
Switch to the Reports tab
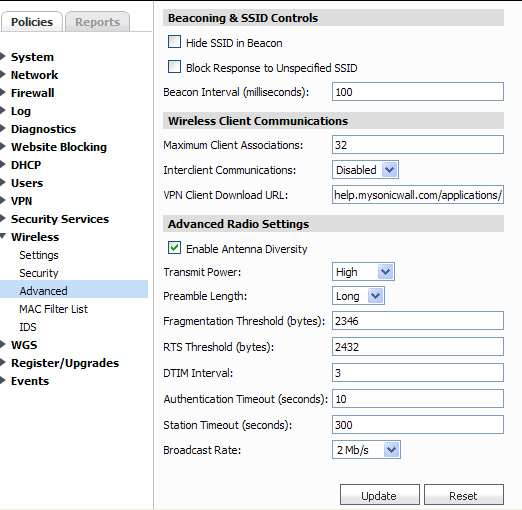[97, 22]
